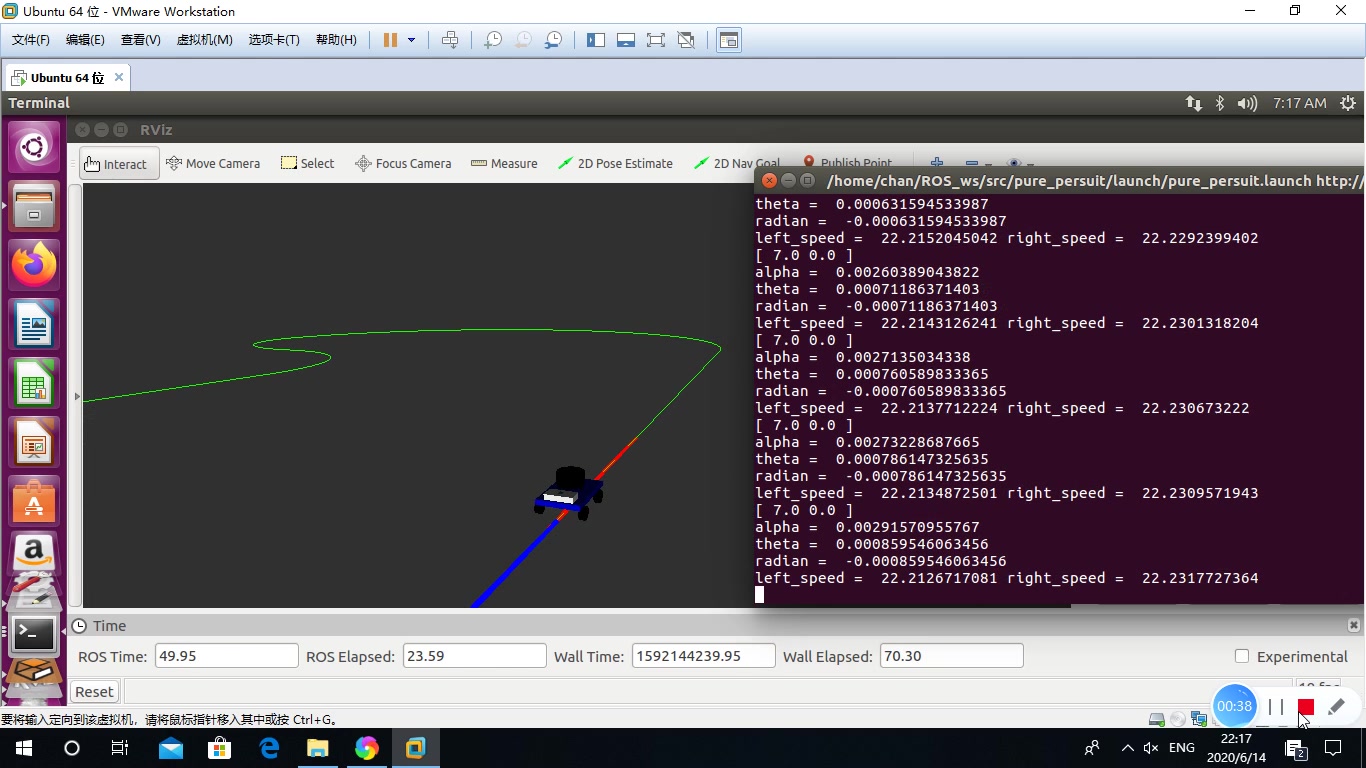Show hidden system tray icons
1366x768 pixels.
coord(1128,748)
